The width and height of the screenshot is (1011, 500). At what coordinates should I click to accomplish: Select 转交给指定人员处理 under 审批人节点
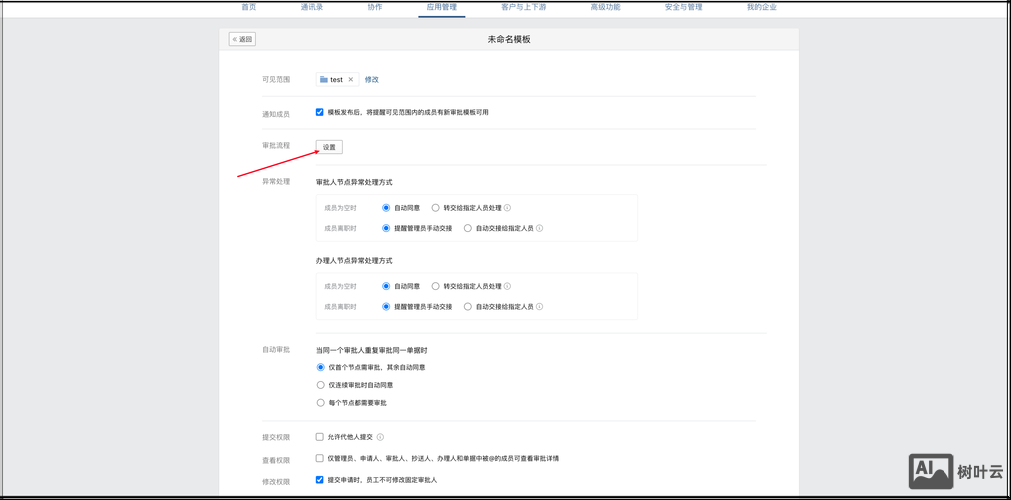point(435,208)
